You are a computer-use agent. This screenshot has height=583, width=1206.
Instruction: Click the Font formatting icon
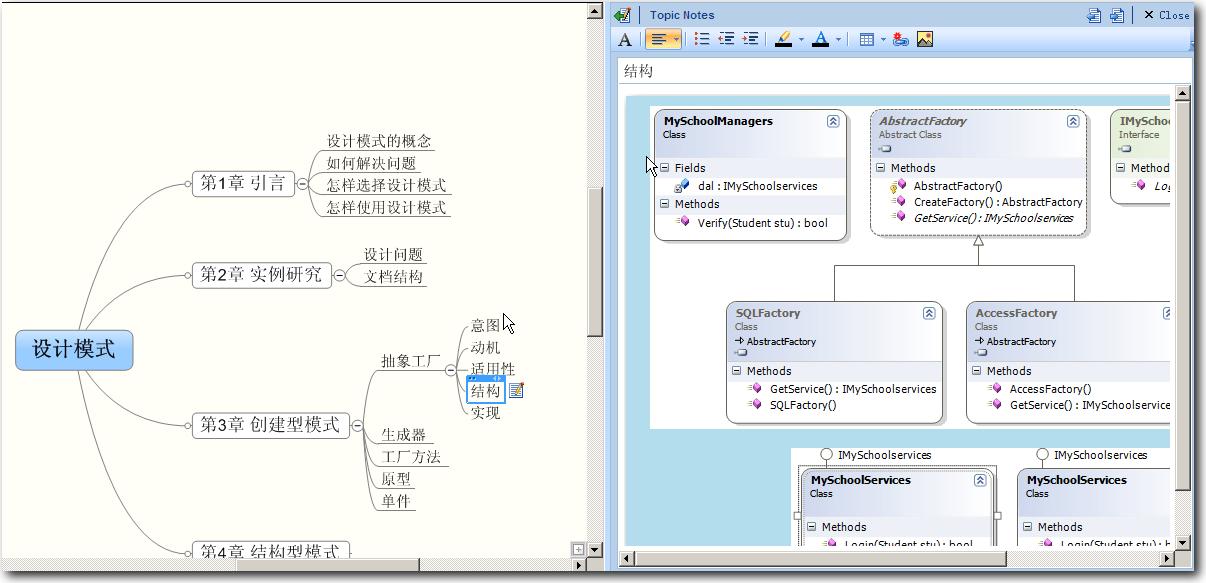click(625, 40)
